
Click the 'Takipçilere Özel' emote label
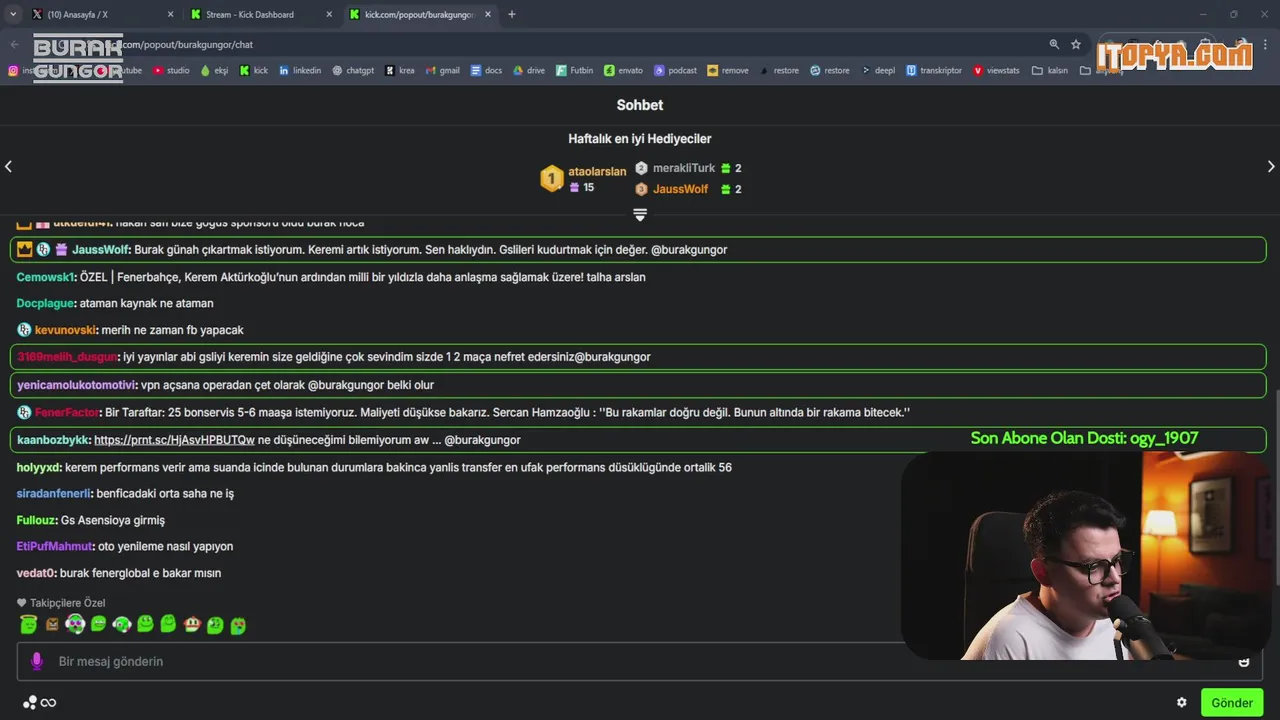coord(67,603)
